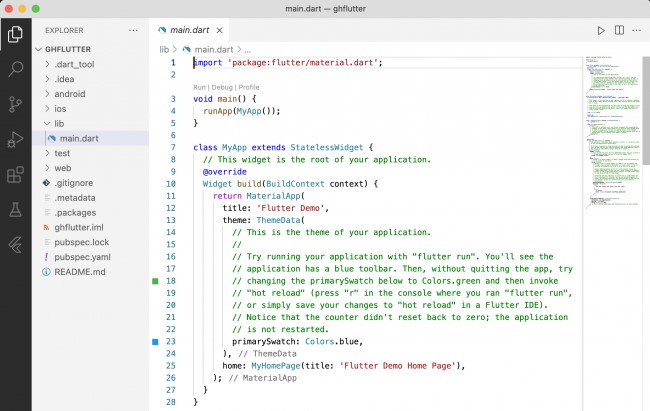Select the main.dart editor tab
Screen dimensions: 650x411
(192, 31)
